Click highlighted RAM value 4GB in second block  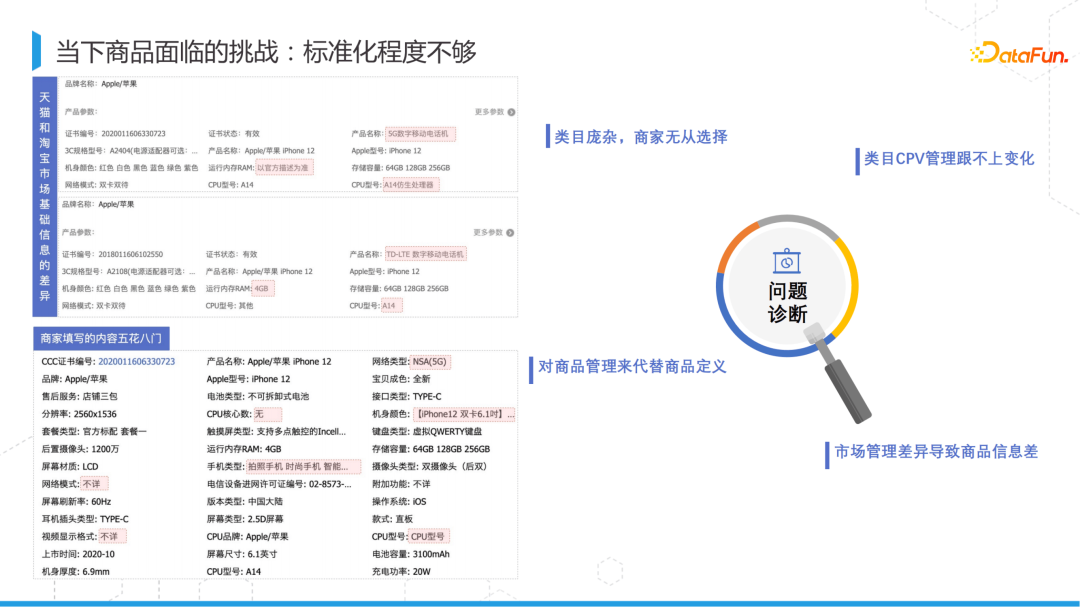pos(262,289)
